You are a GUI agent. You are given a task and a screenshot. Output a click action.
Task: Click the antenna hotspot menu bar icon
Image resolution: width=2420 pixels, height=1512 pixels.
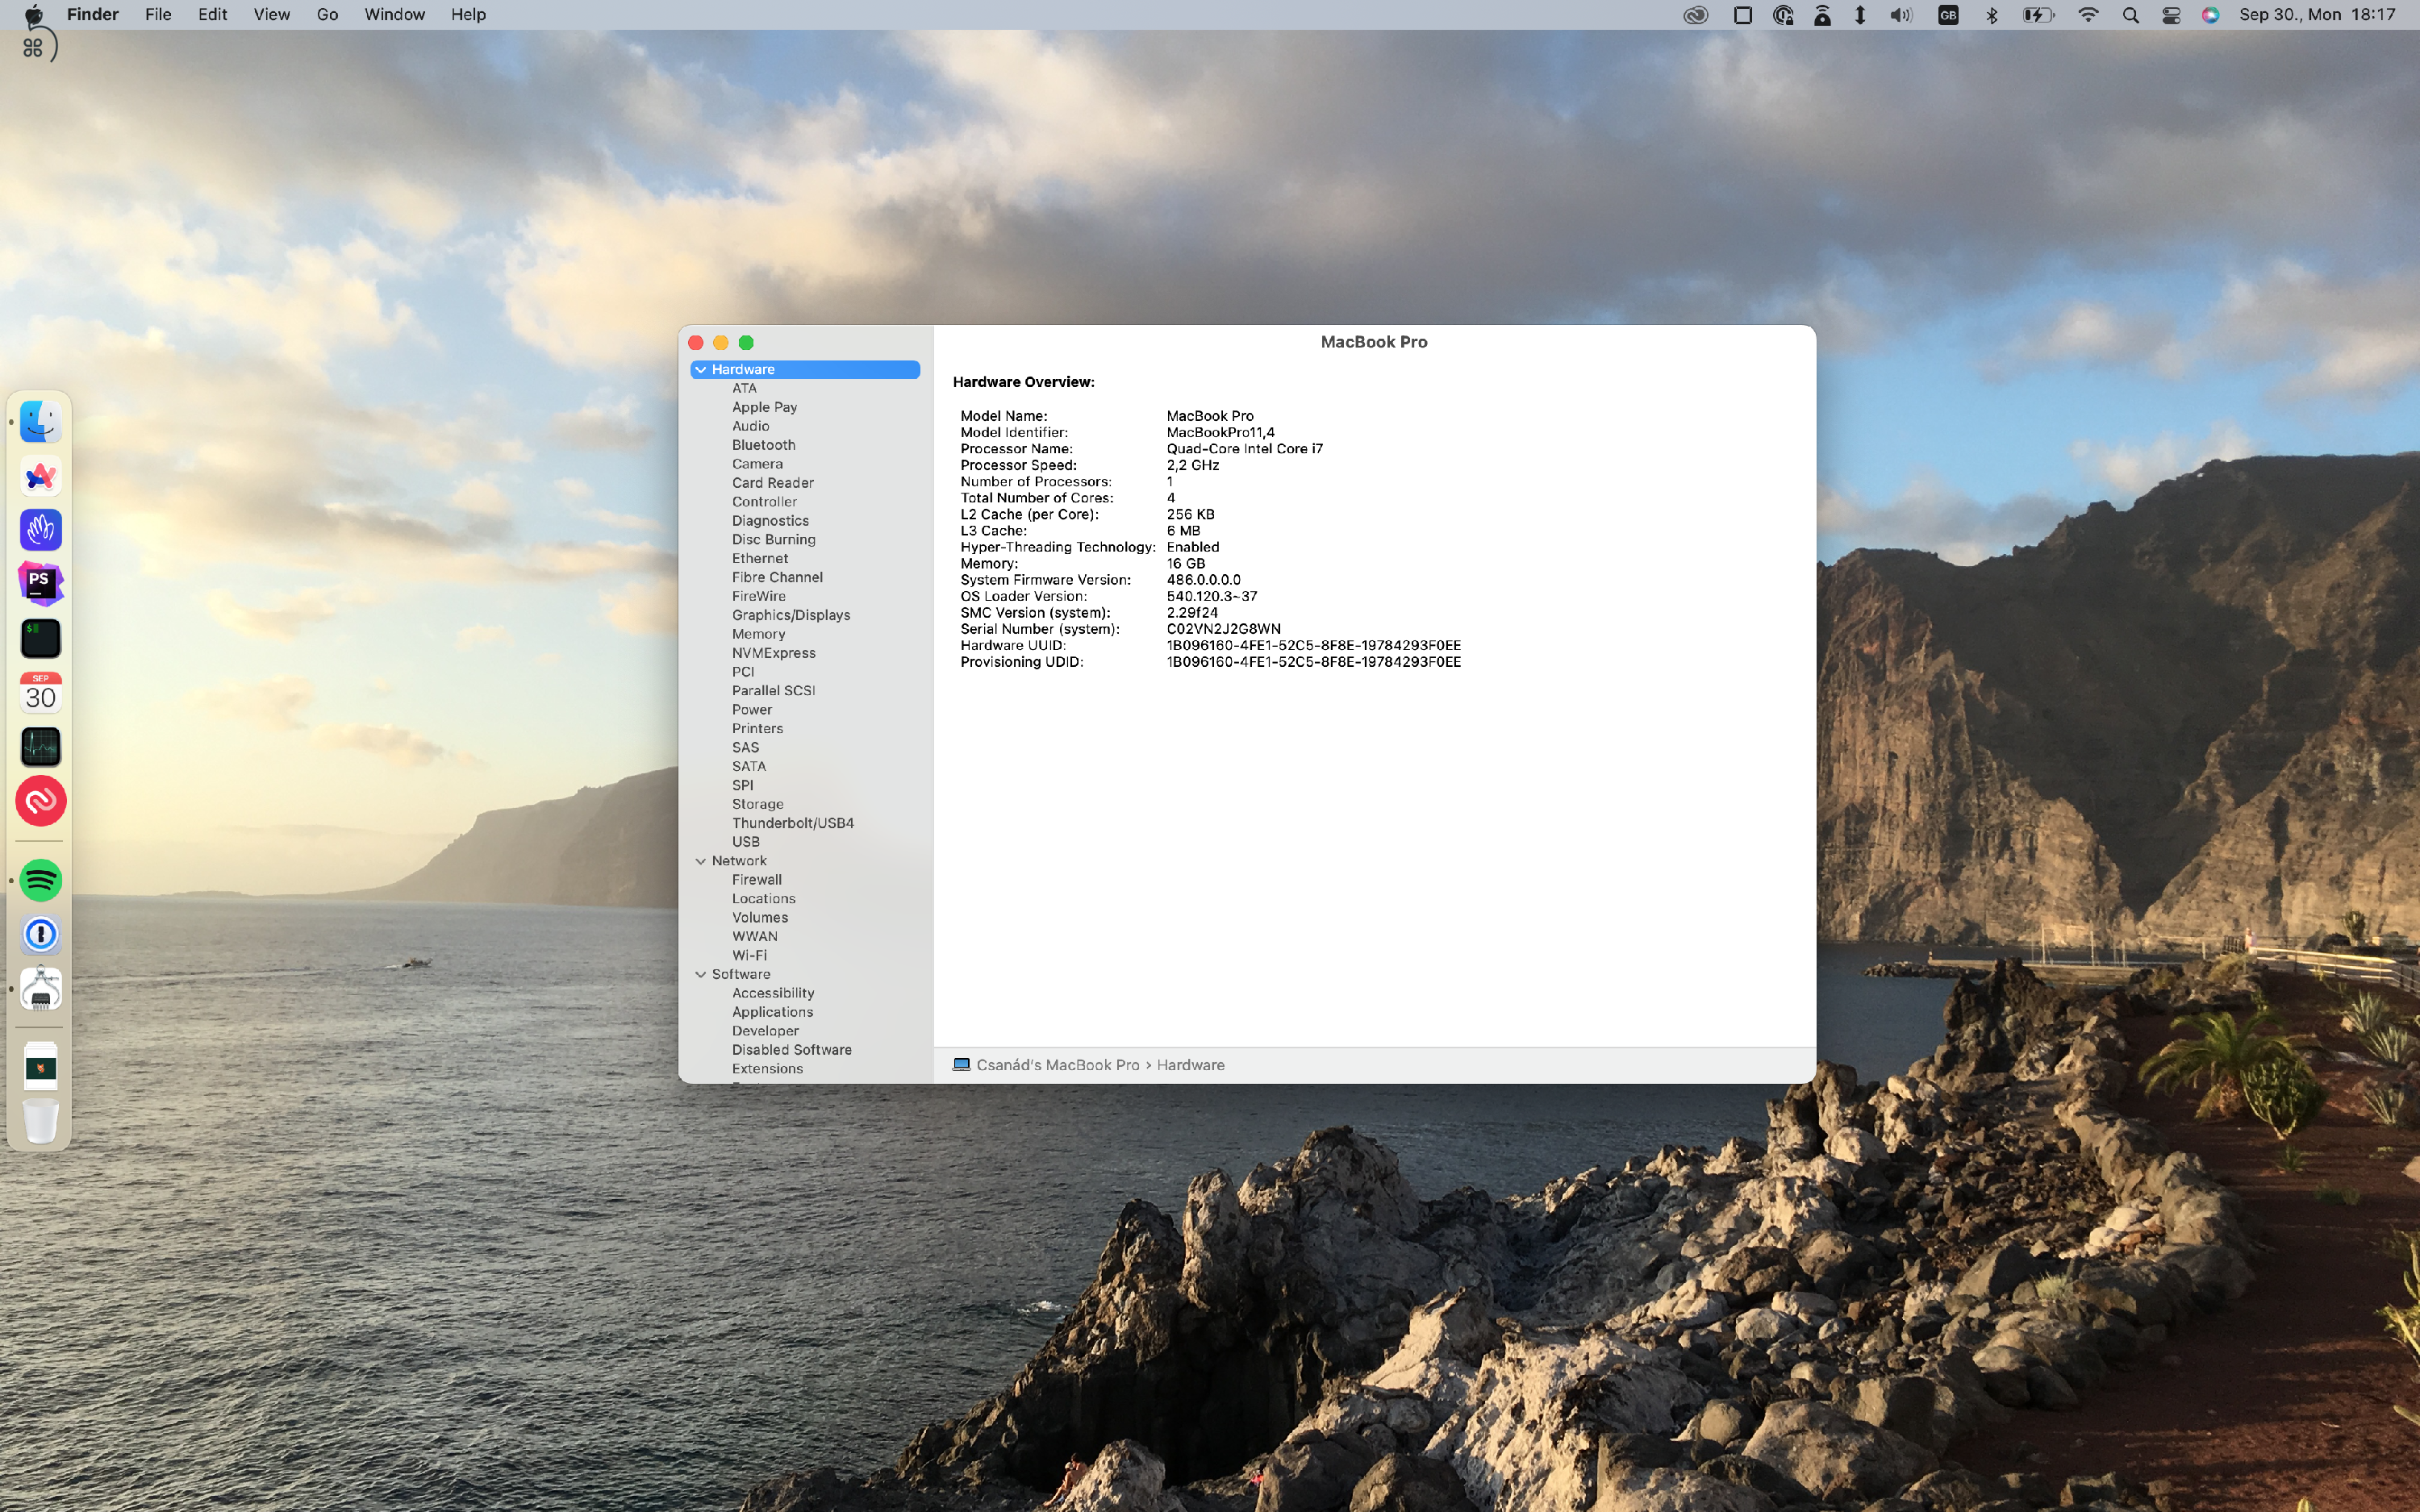pos(1822,15)
